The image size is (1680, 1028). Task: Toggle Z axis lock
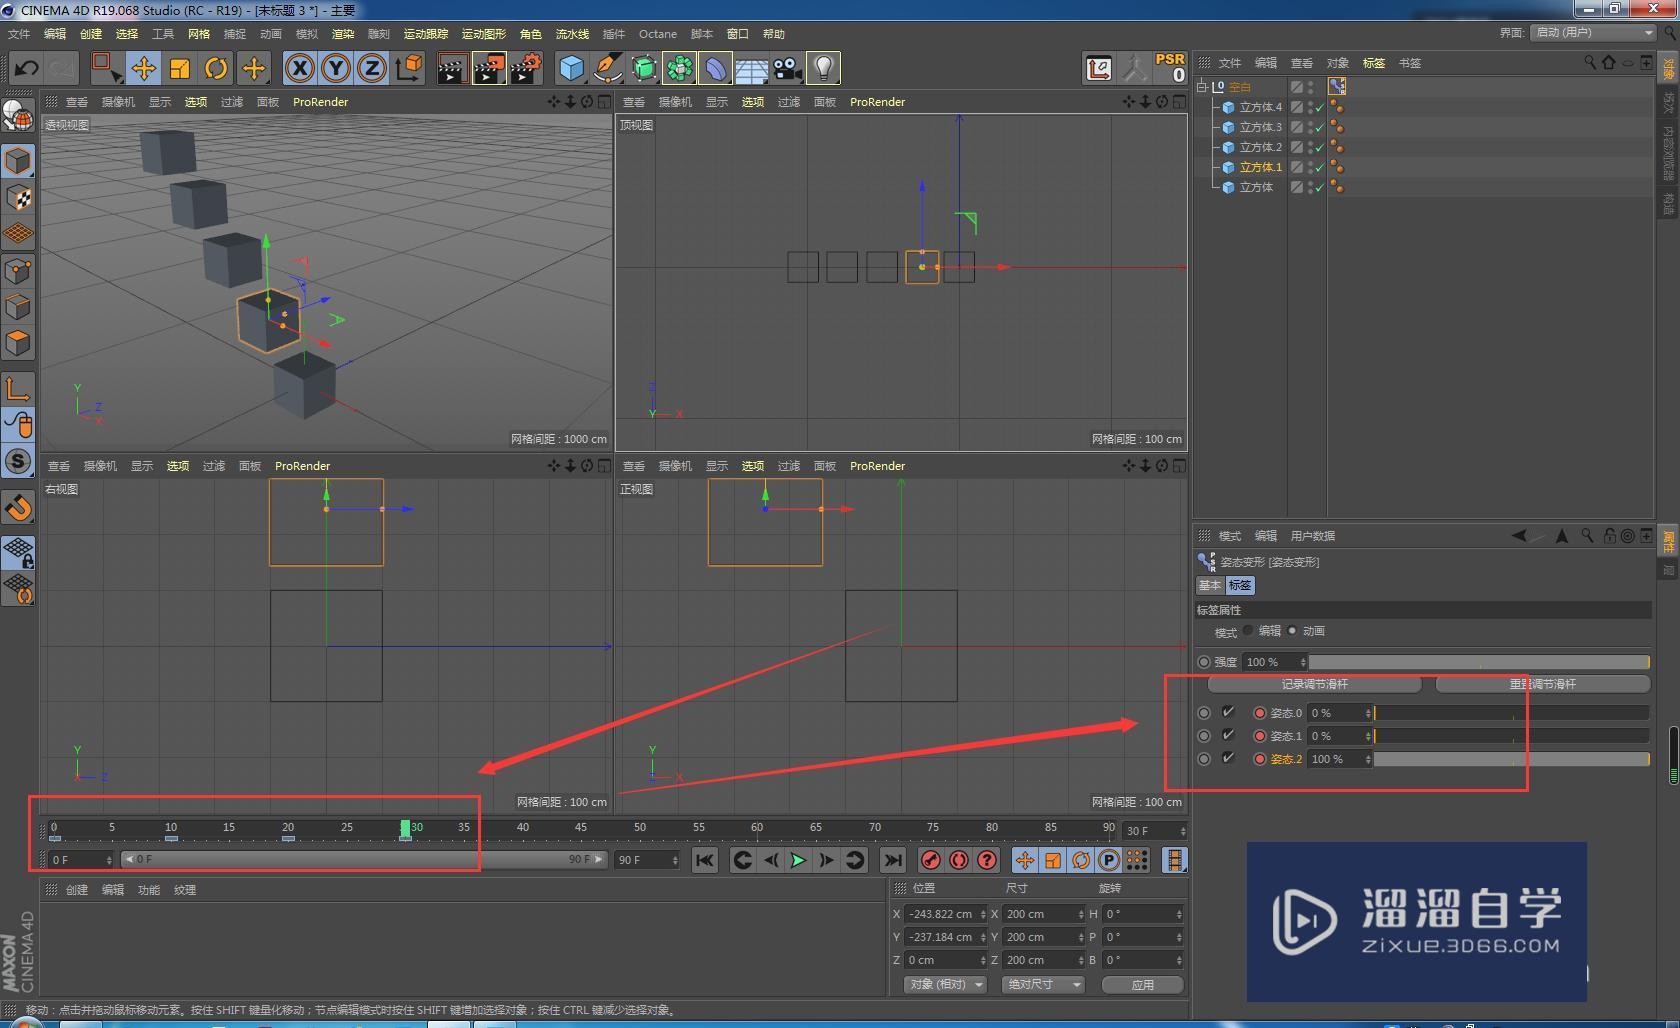pyautogui.click(x=372, y=68)
